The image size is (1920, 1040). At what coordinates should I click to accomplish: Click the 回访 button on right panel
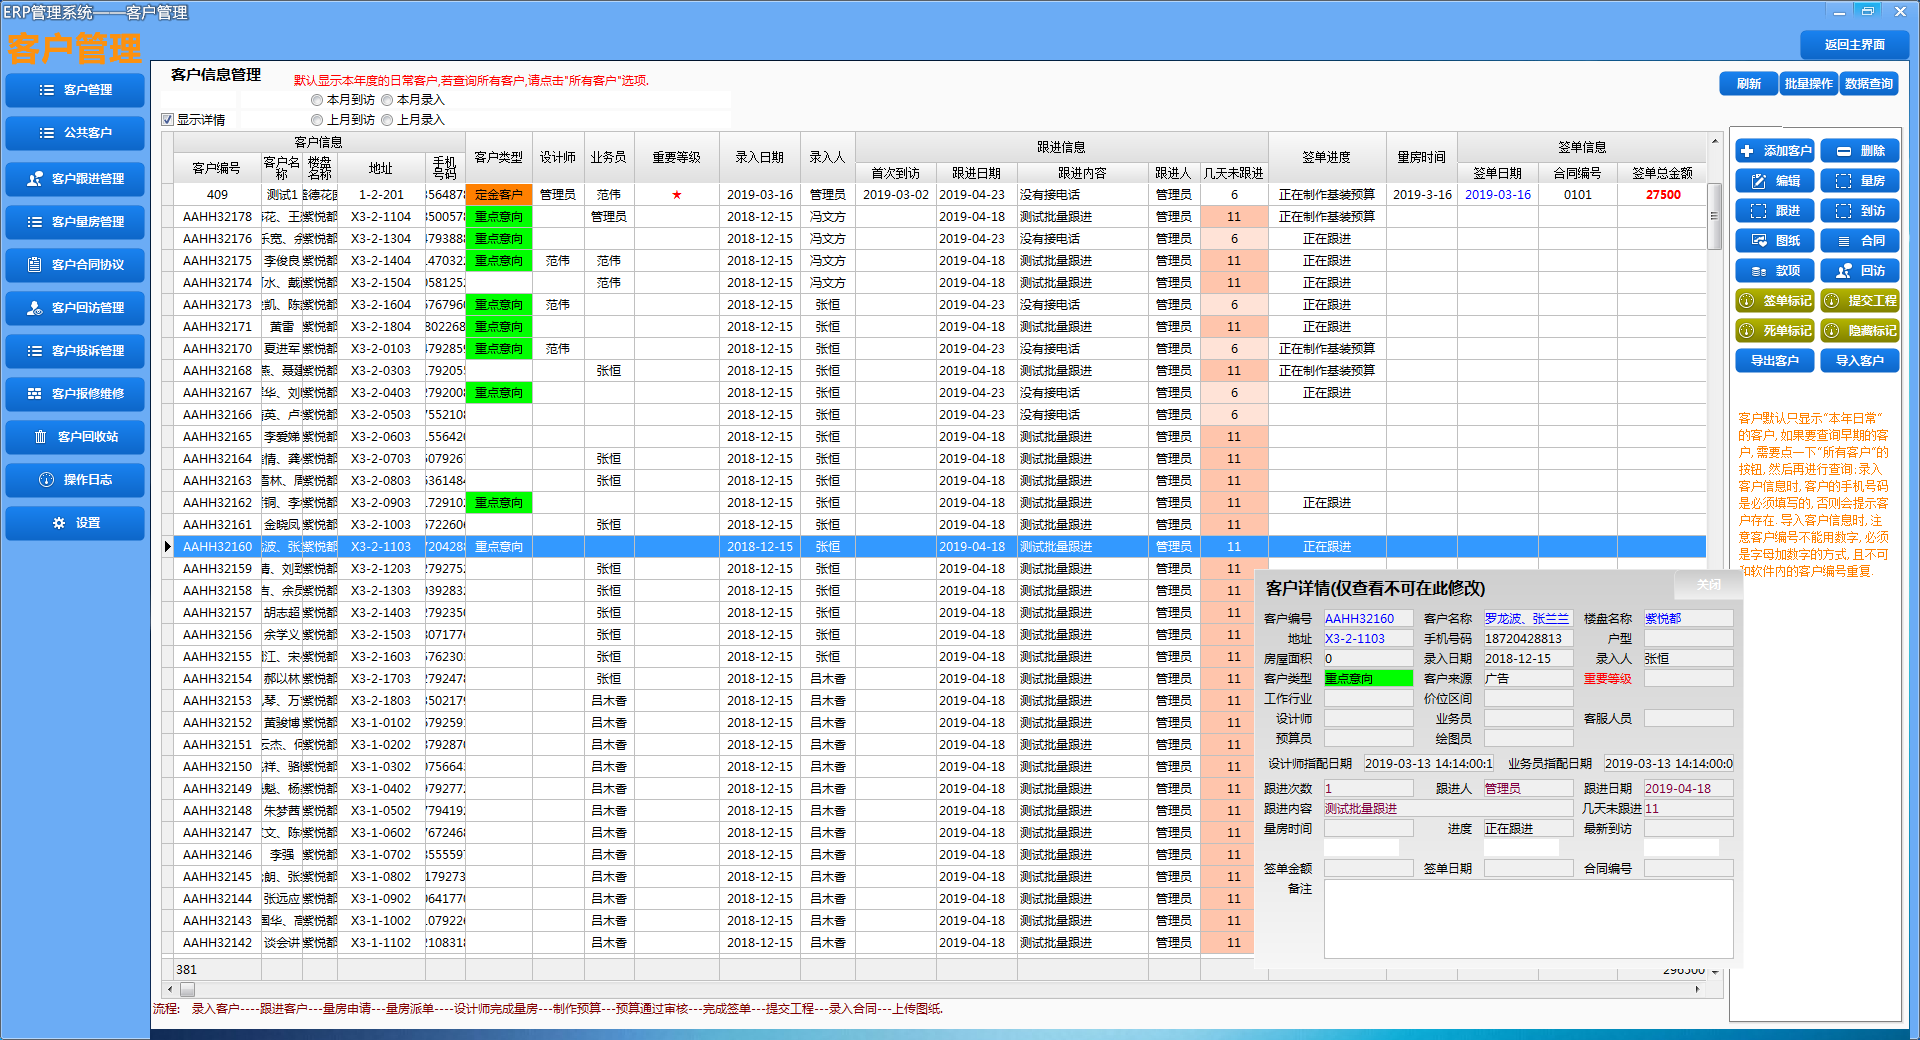click(1860, 271)
